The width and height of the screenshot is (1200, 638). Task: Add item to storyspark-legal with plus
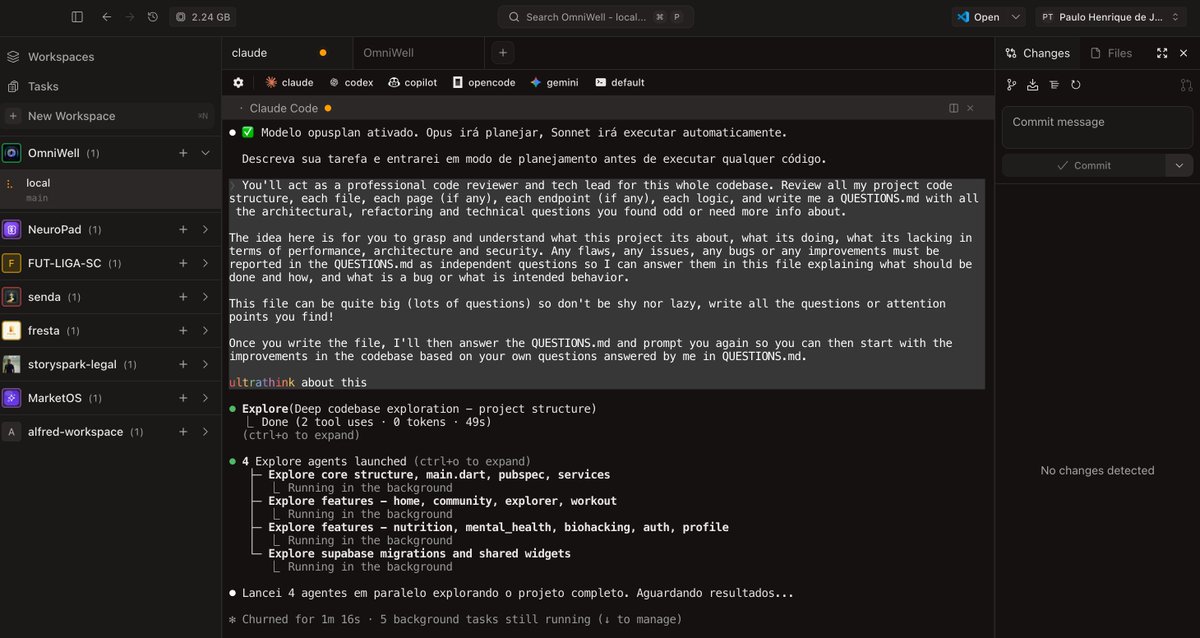click(x=183, y=364)
